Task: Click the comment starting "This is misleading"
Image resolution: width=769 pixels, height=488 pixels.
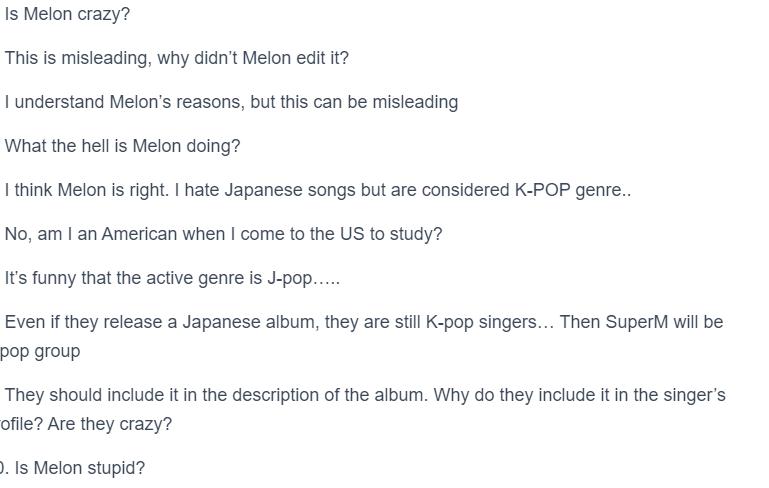Action: pos(176,58)
